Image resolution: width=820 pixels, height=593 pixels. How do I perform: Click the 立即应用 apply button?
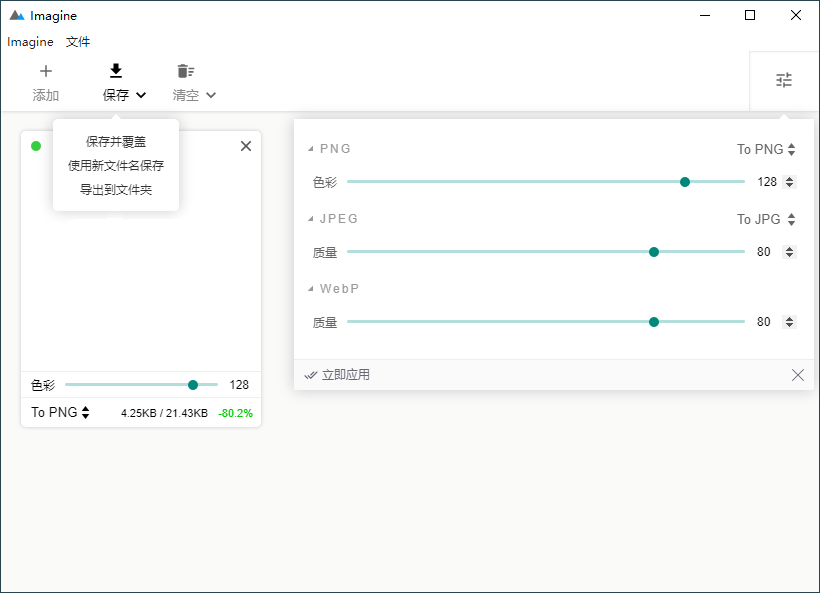338,375
